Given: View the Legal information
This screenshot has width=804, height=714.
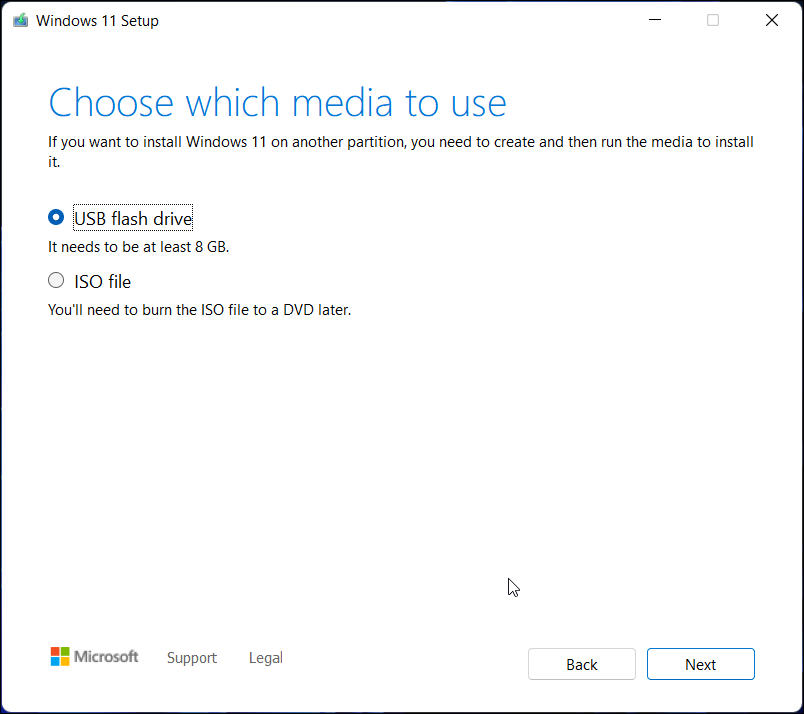Looking at the screenshot, I should coord(265,657).
